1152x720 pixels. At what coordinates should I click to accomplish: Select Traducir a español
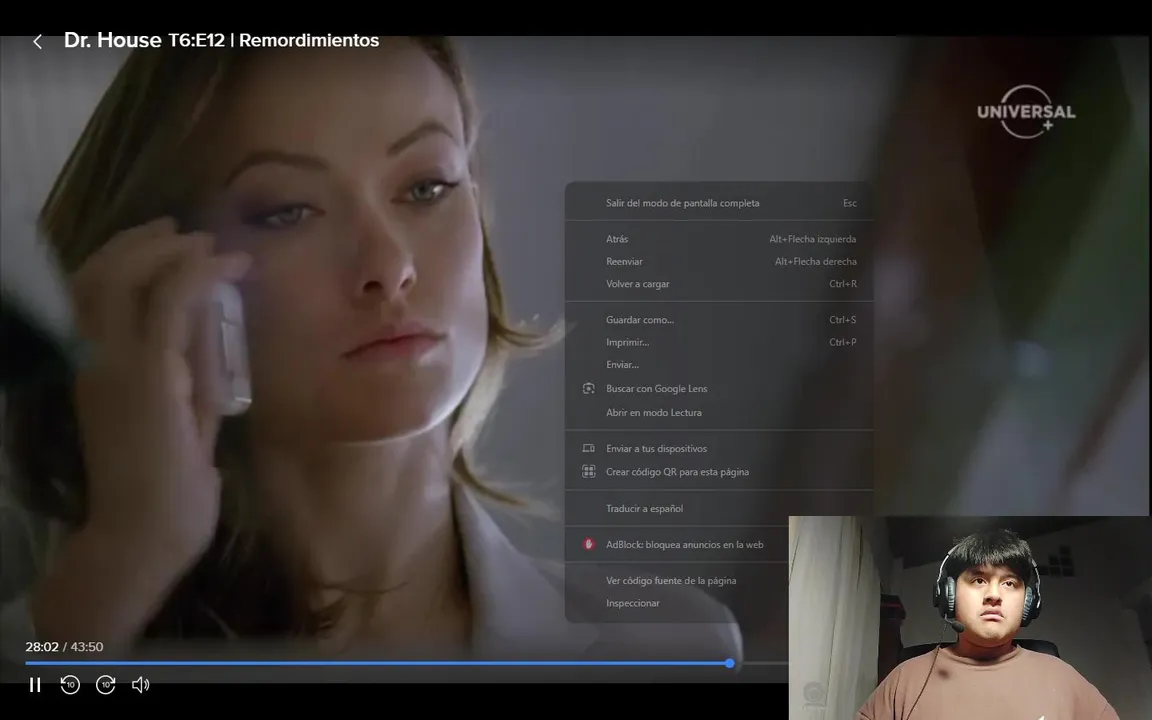coord(719,508)
